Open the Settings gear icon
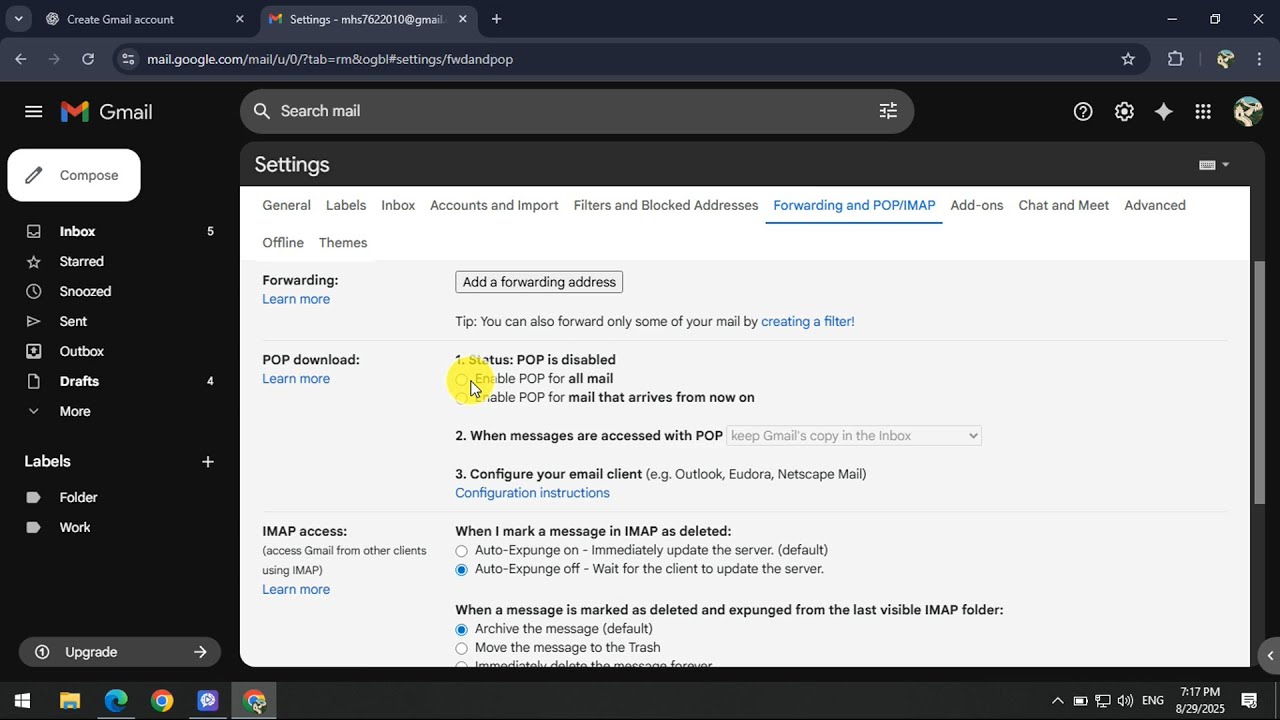 (x=1124, y=112)
